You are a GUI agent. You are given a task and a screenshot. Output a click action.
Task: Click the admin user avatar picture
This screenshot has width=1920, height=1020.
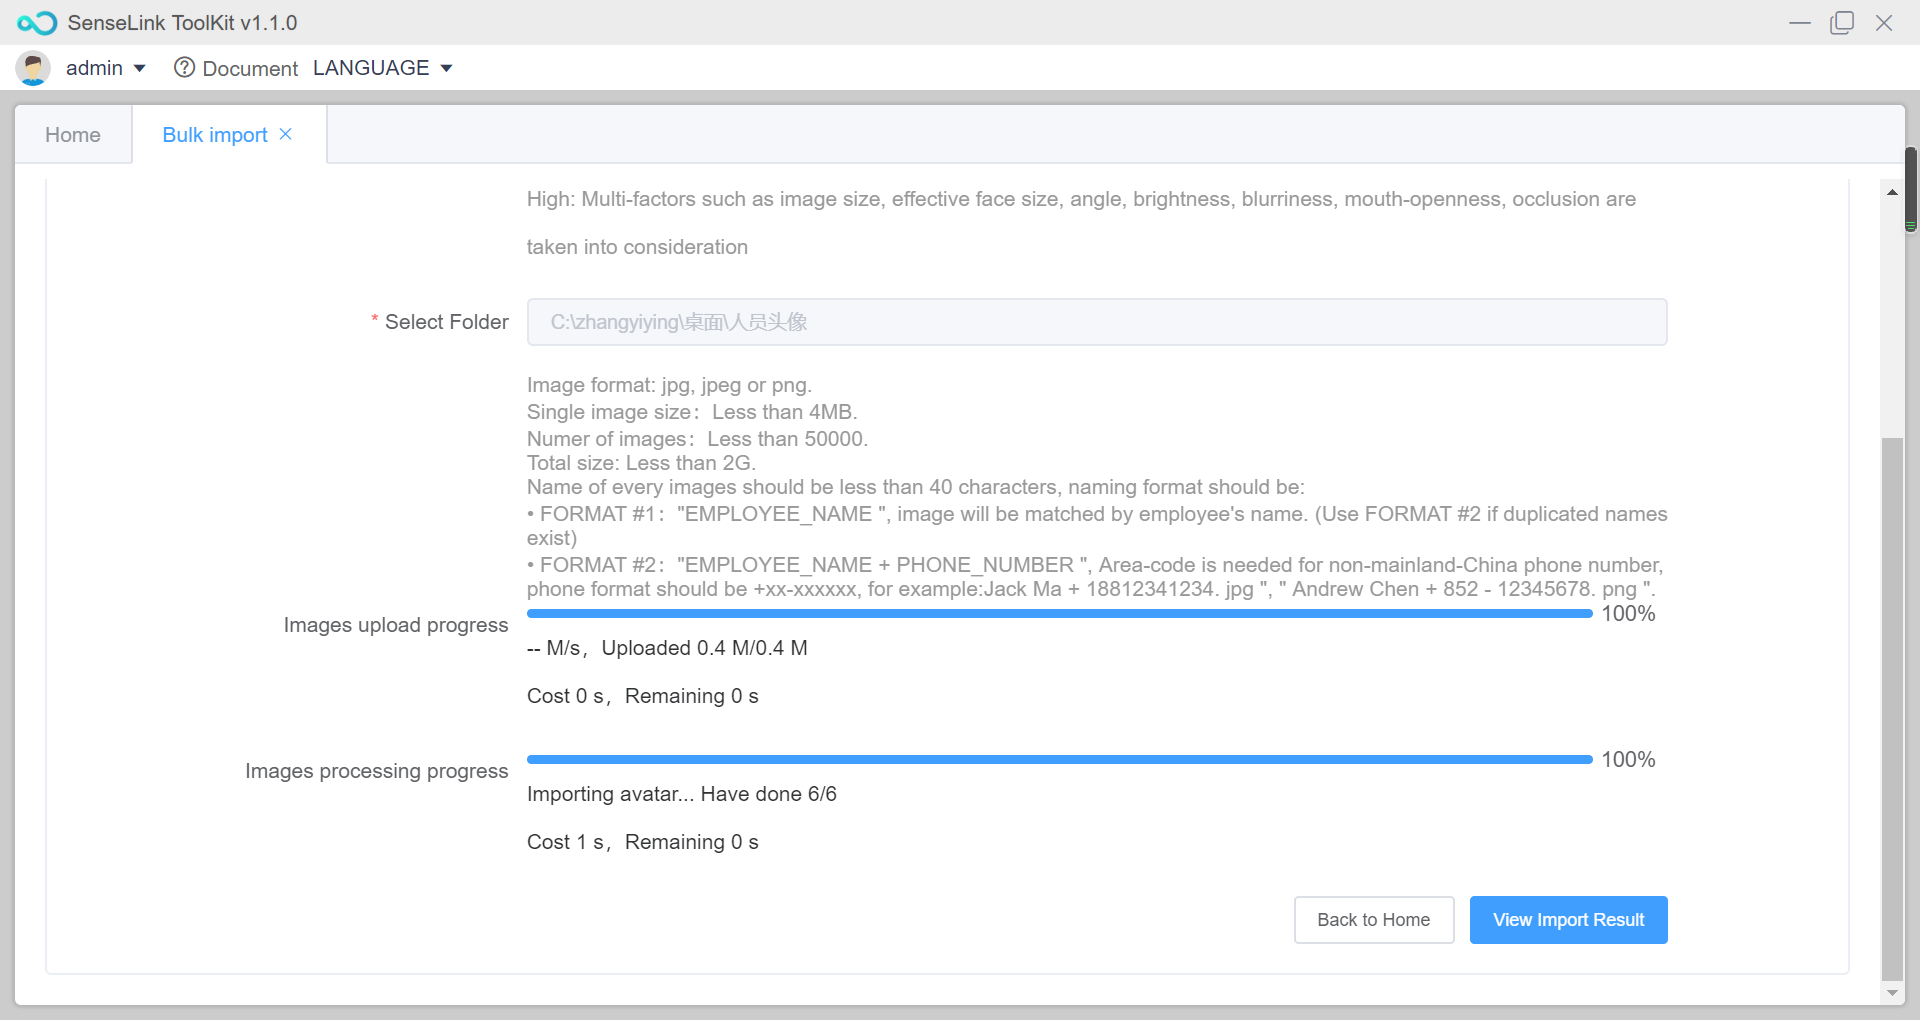33,68
